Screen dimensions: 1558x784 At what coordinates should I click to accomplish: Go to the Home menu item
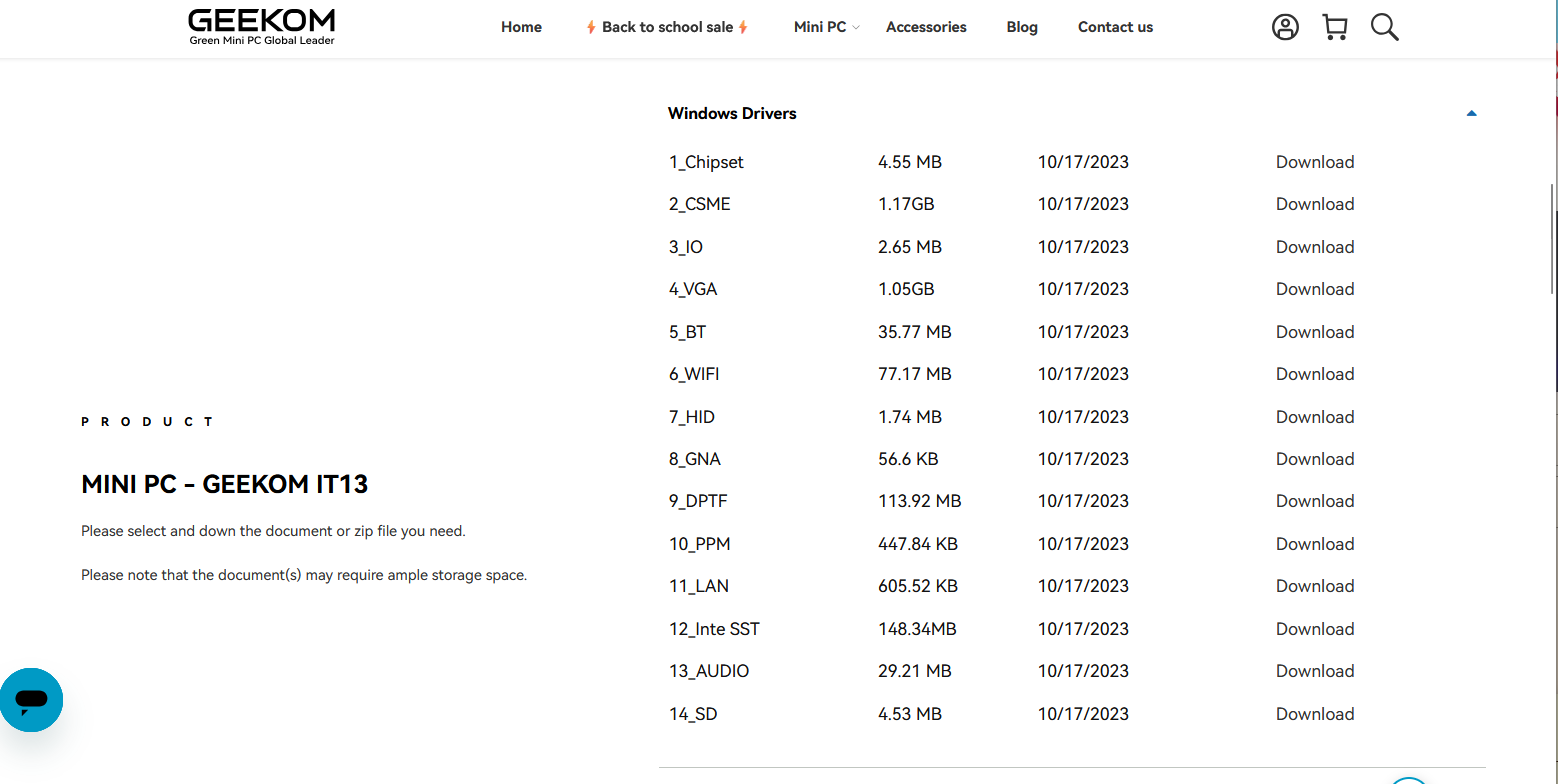click(521, 27)
